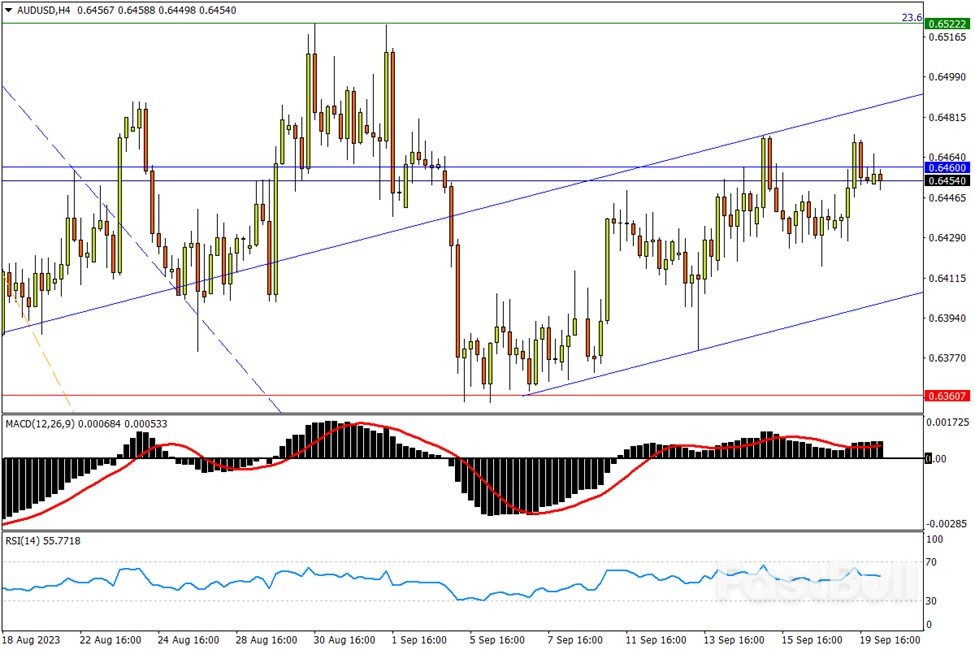
Task: Open the MACD(12,26,9) indicator label
Action: pyautogui.click(x=45, y=424)
